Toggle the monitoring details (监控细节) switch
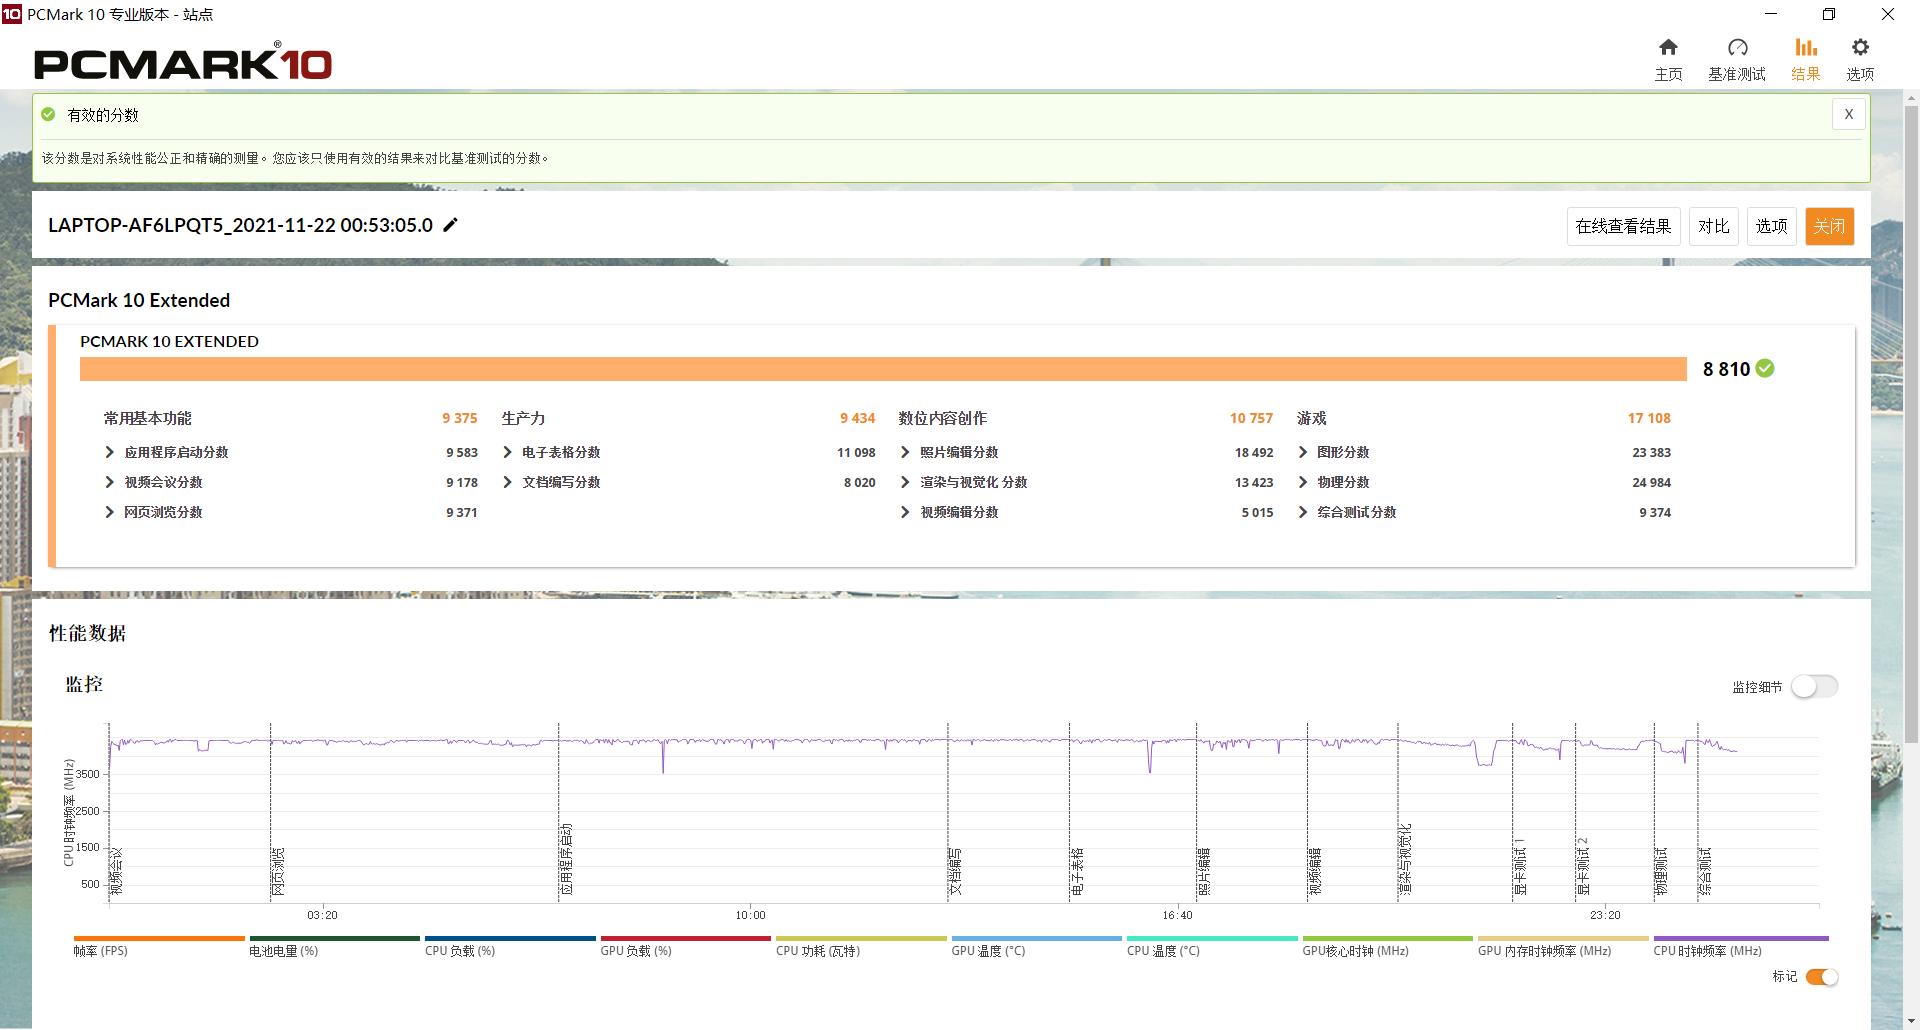This screenshot has width=1920, height=1030. (1814, 687)
